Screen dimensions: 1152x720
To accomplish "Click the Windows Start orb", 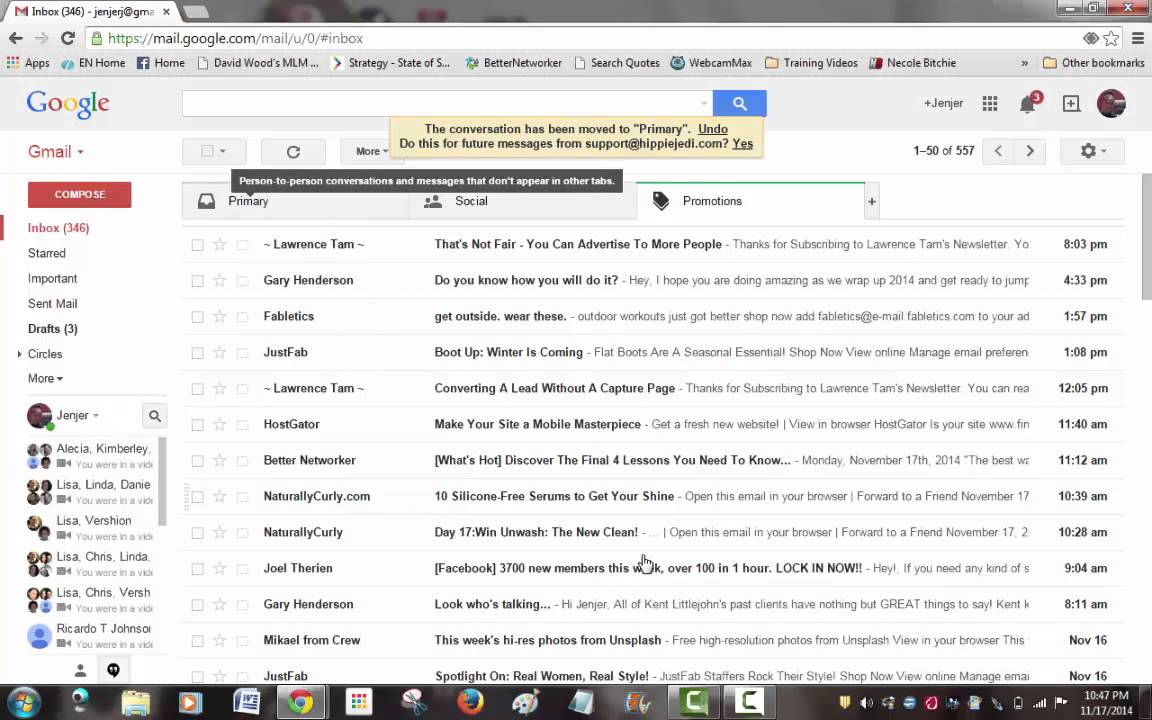I will pyautogui.click(x=23, y=702).
